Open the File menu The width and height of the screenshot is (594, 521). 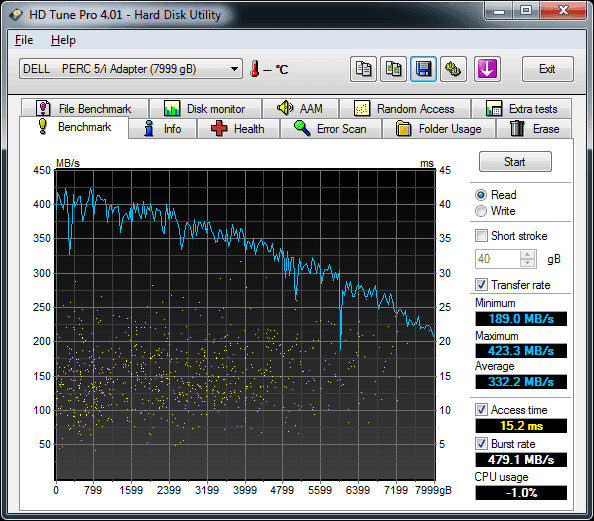pos(24,40)
